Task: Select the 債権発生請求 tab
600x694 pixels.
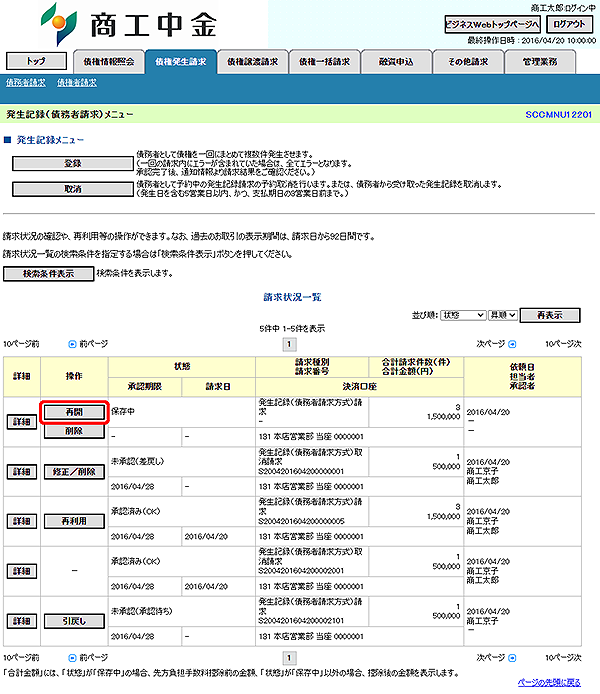Action: [x=181, y=62]
